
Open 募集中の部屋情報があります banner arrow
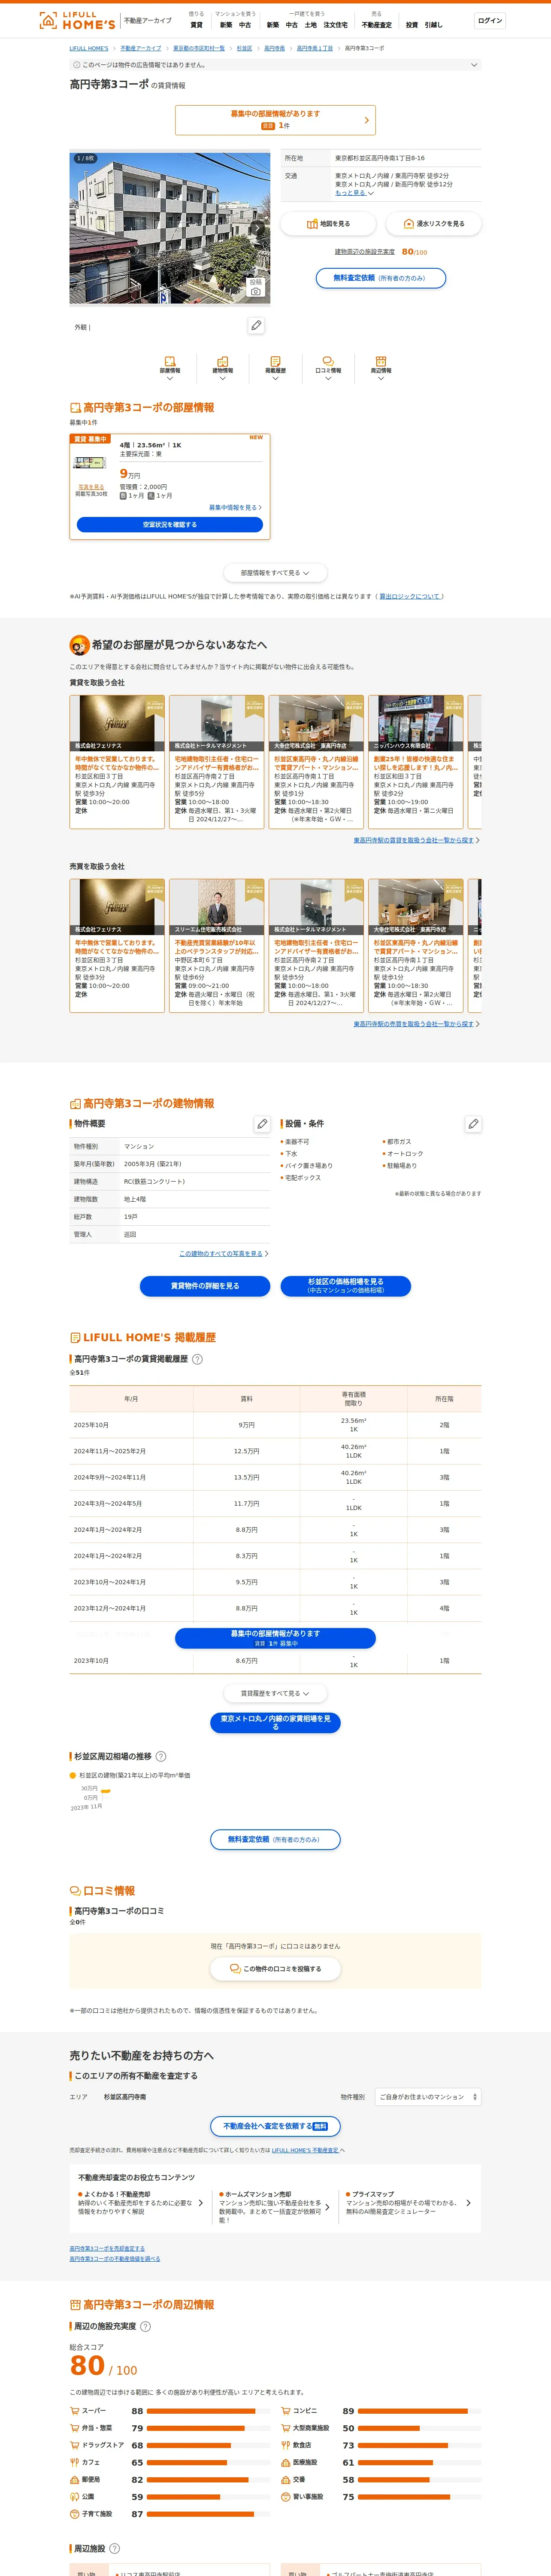coord(366,120)
